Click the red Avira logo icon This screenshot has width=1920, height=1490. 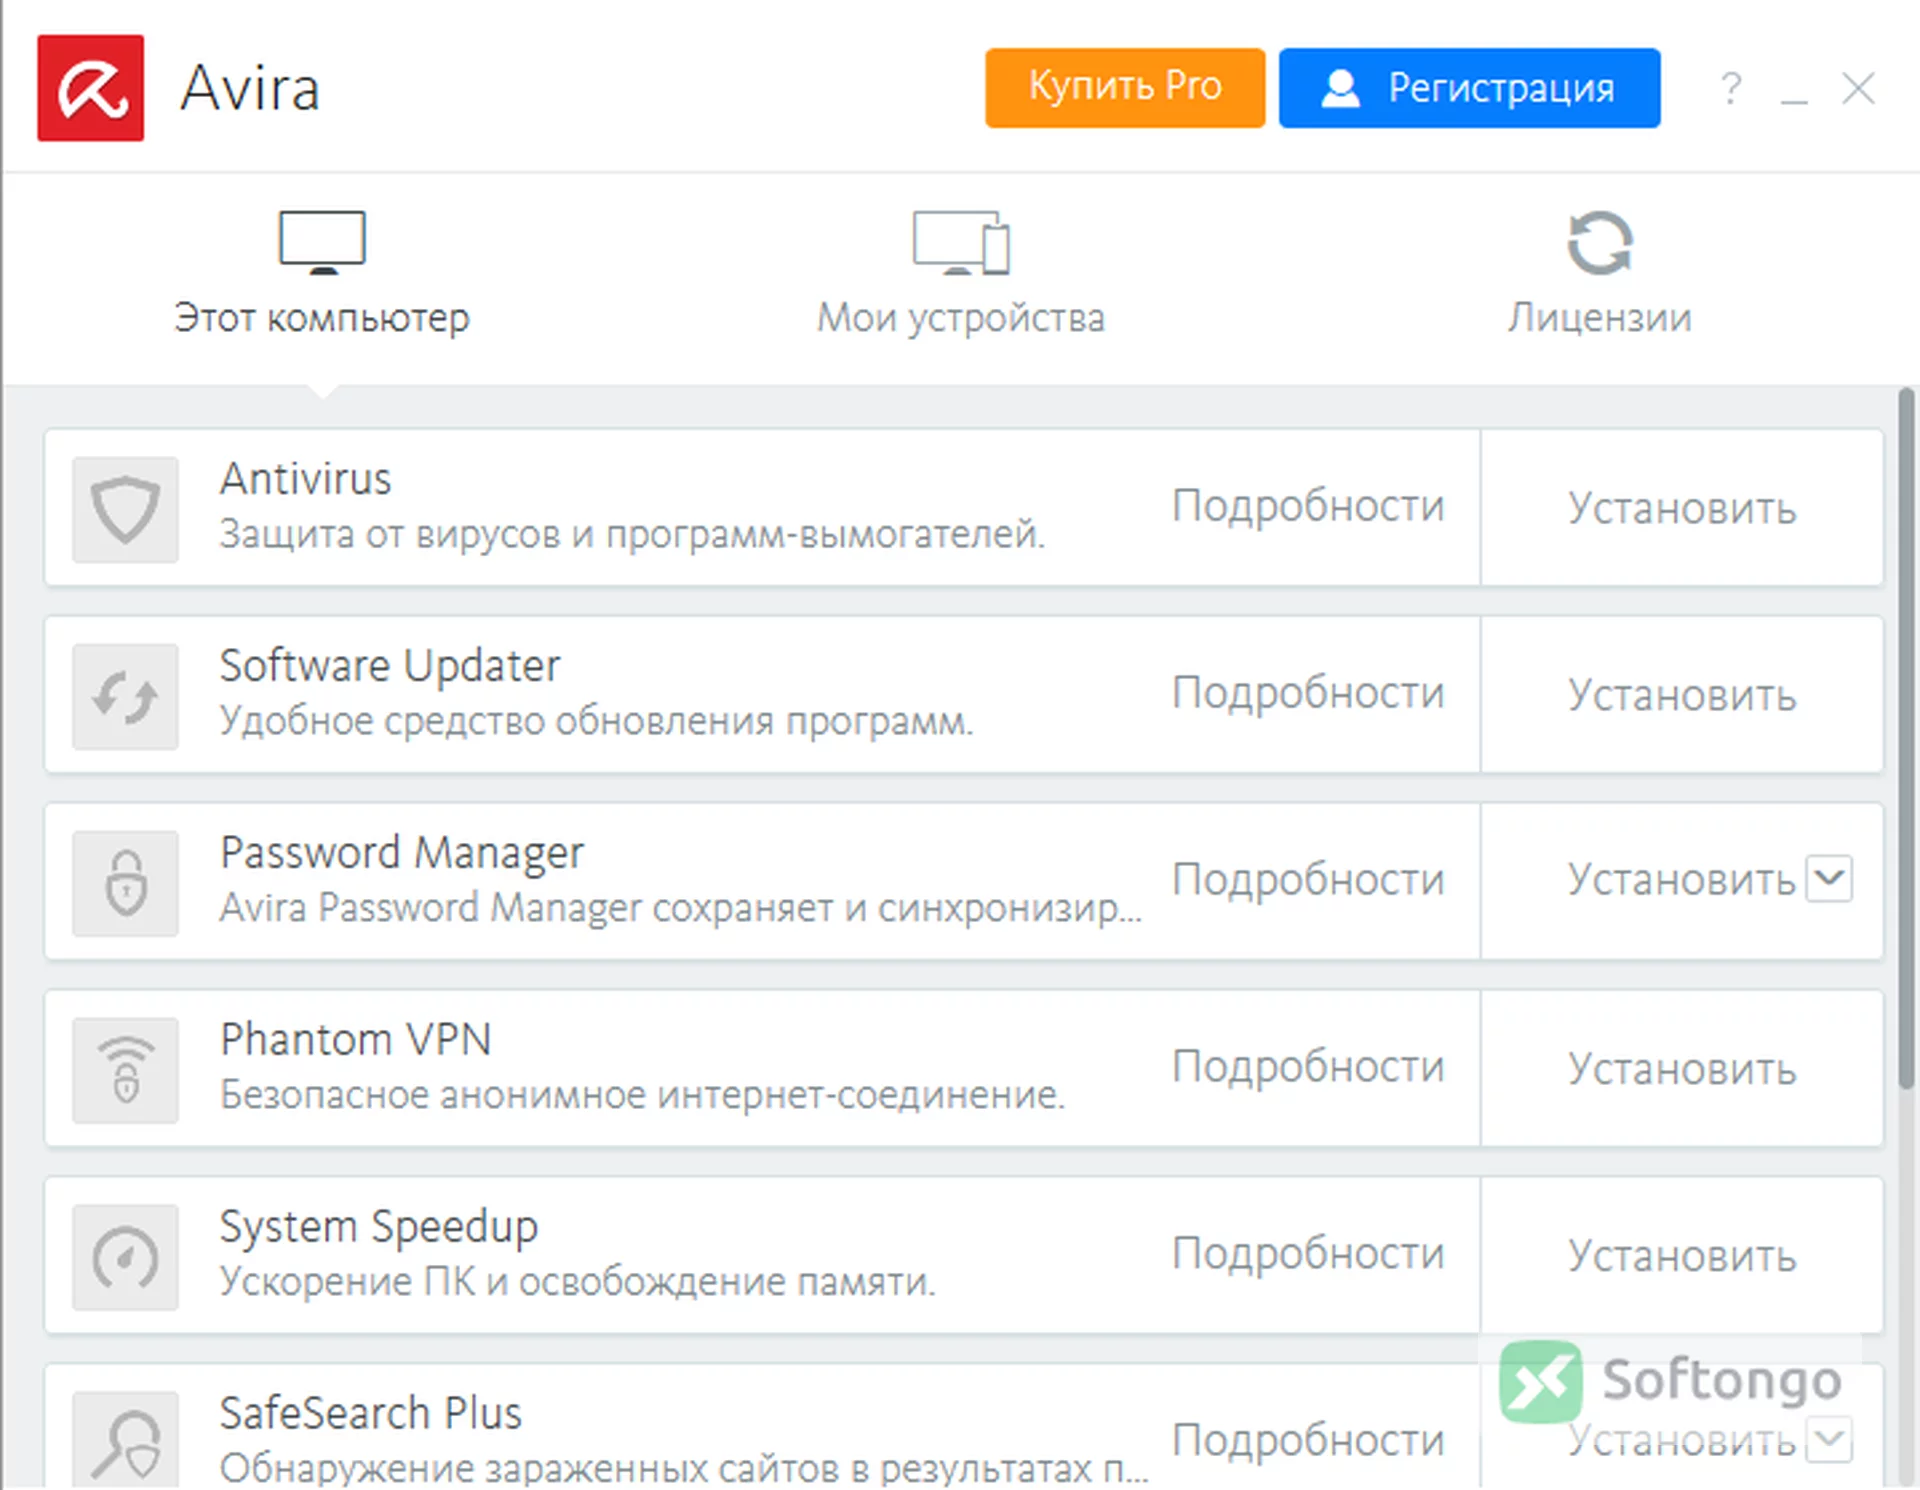pos(91,88)
